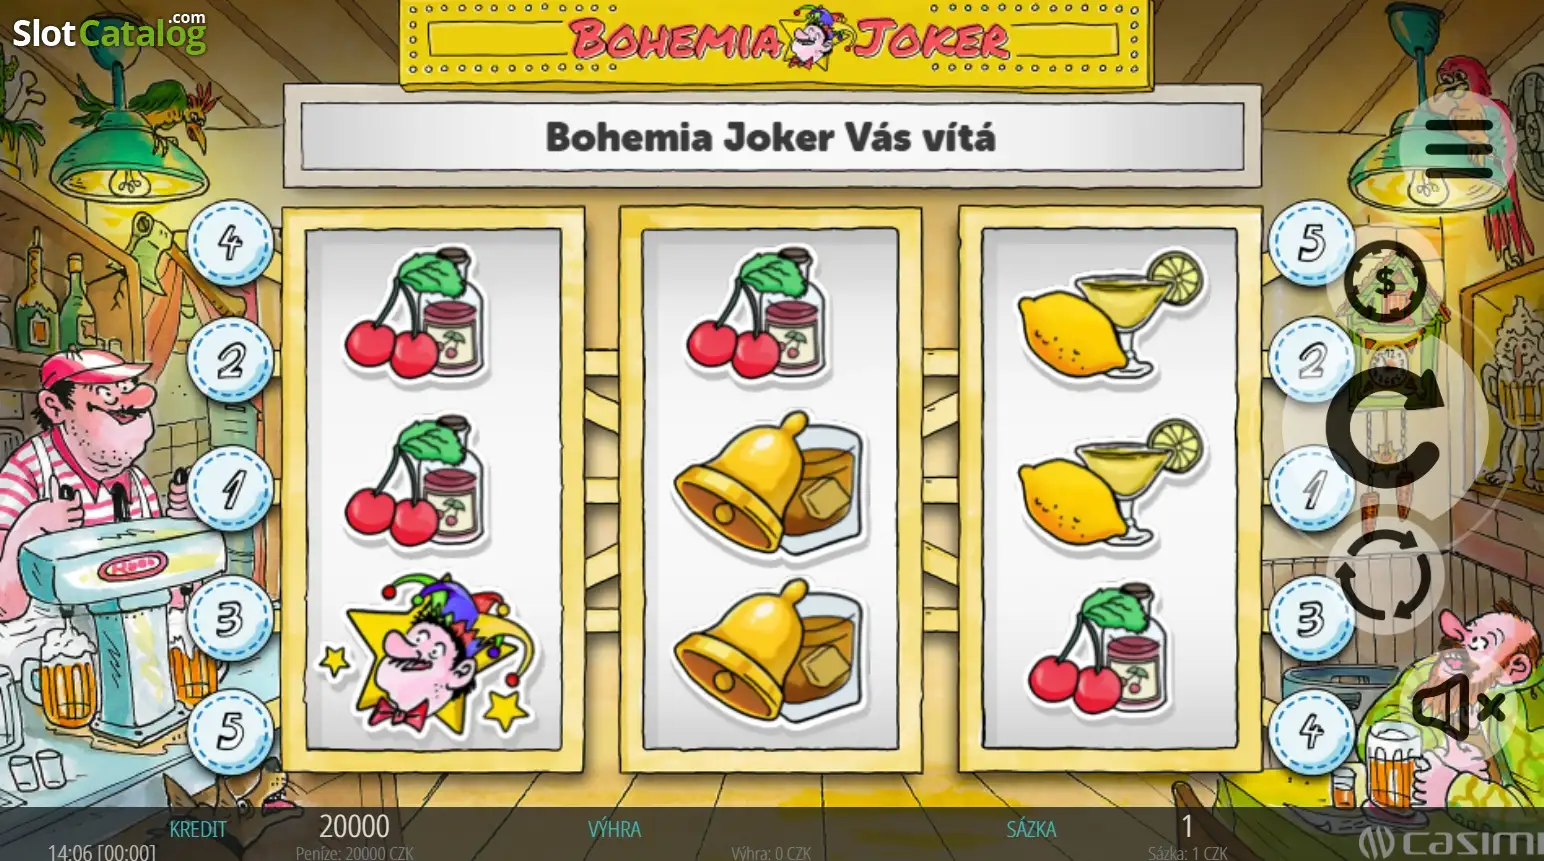
Task: Open the hamburger menu
Action: tap(1459, 148)
